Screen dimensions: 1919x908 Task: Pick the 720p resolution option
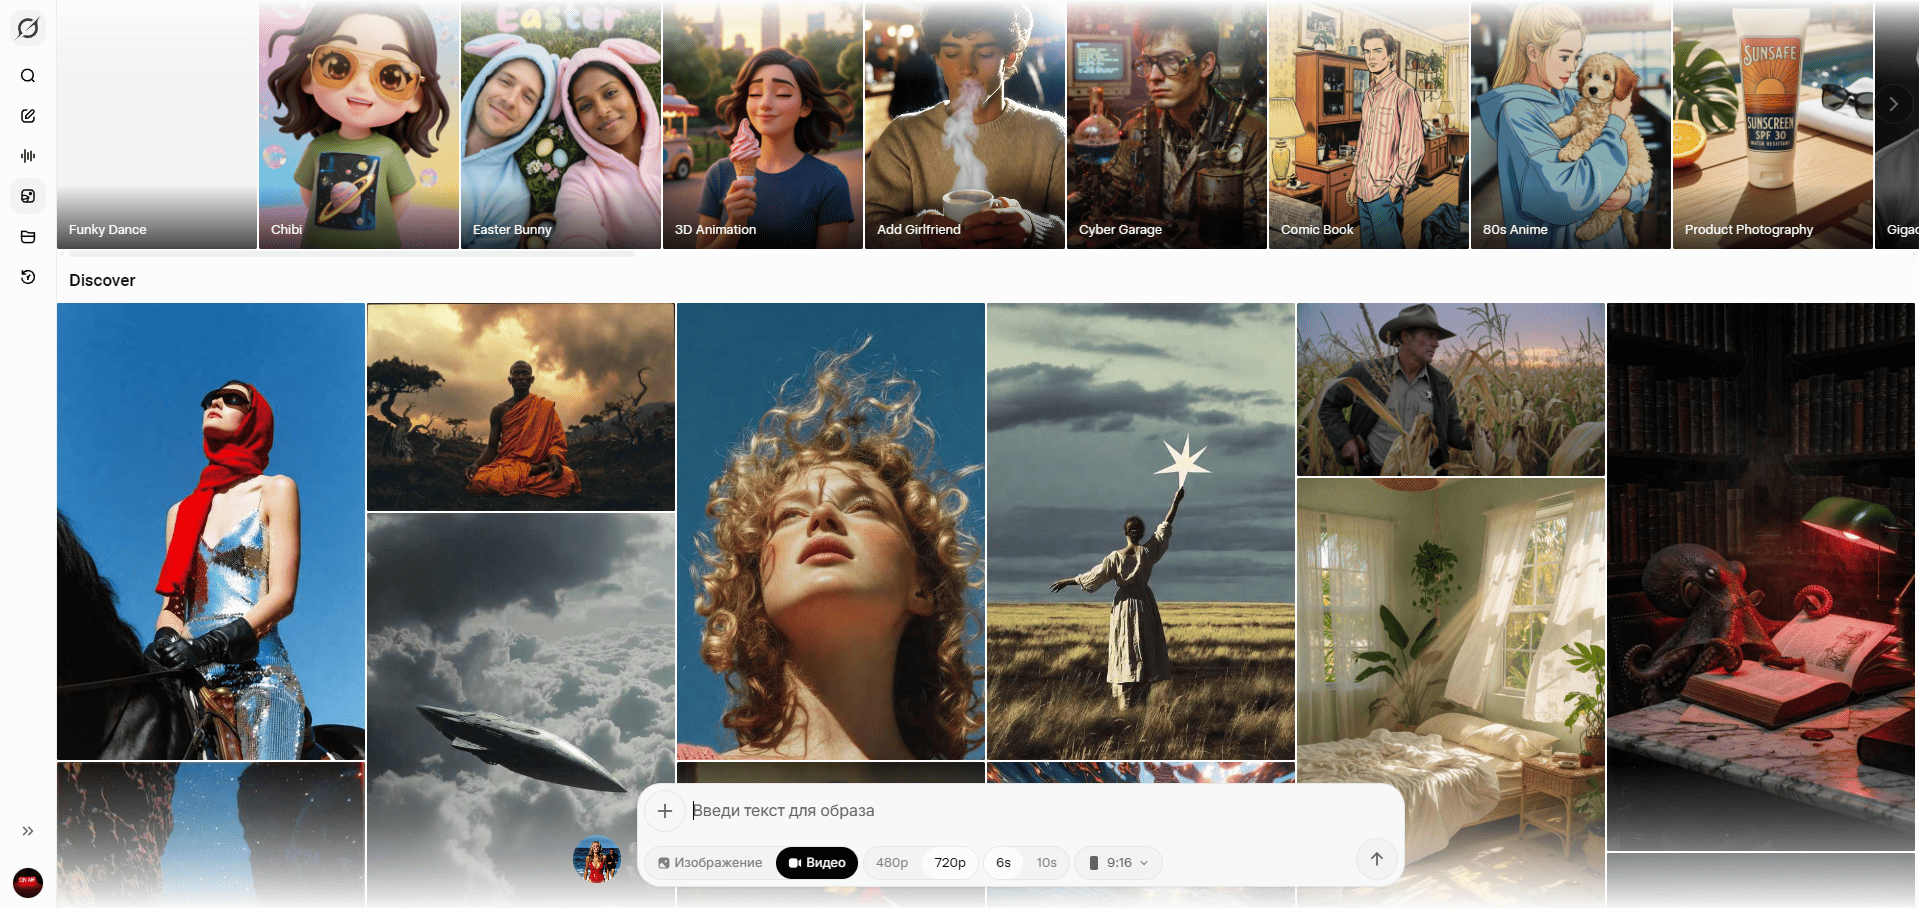tap(950, 863)
